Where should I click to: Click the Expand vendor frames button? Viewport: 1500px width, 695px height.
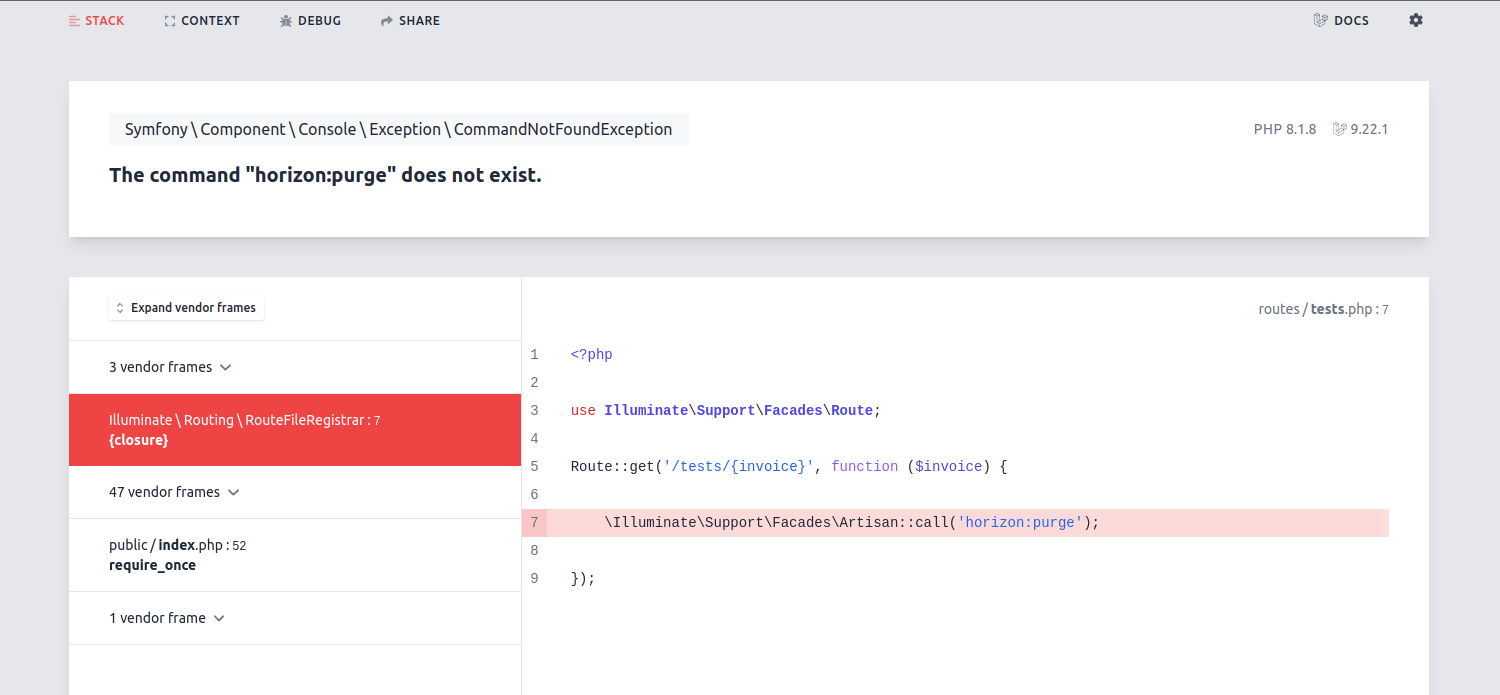[186, 308]
